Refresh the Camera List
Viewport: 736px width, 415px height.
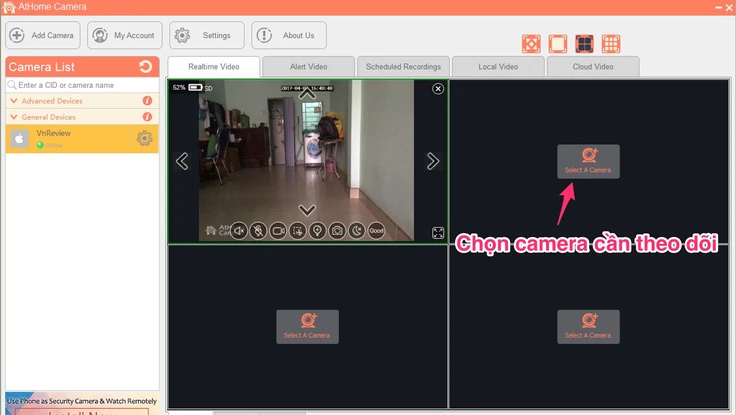[146, 67]
